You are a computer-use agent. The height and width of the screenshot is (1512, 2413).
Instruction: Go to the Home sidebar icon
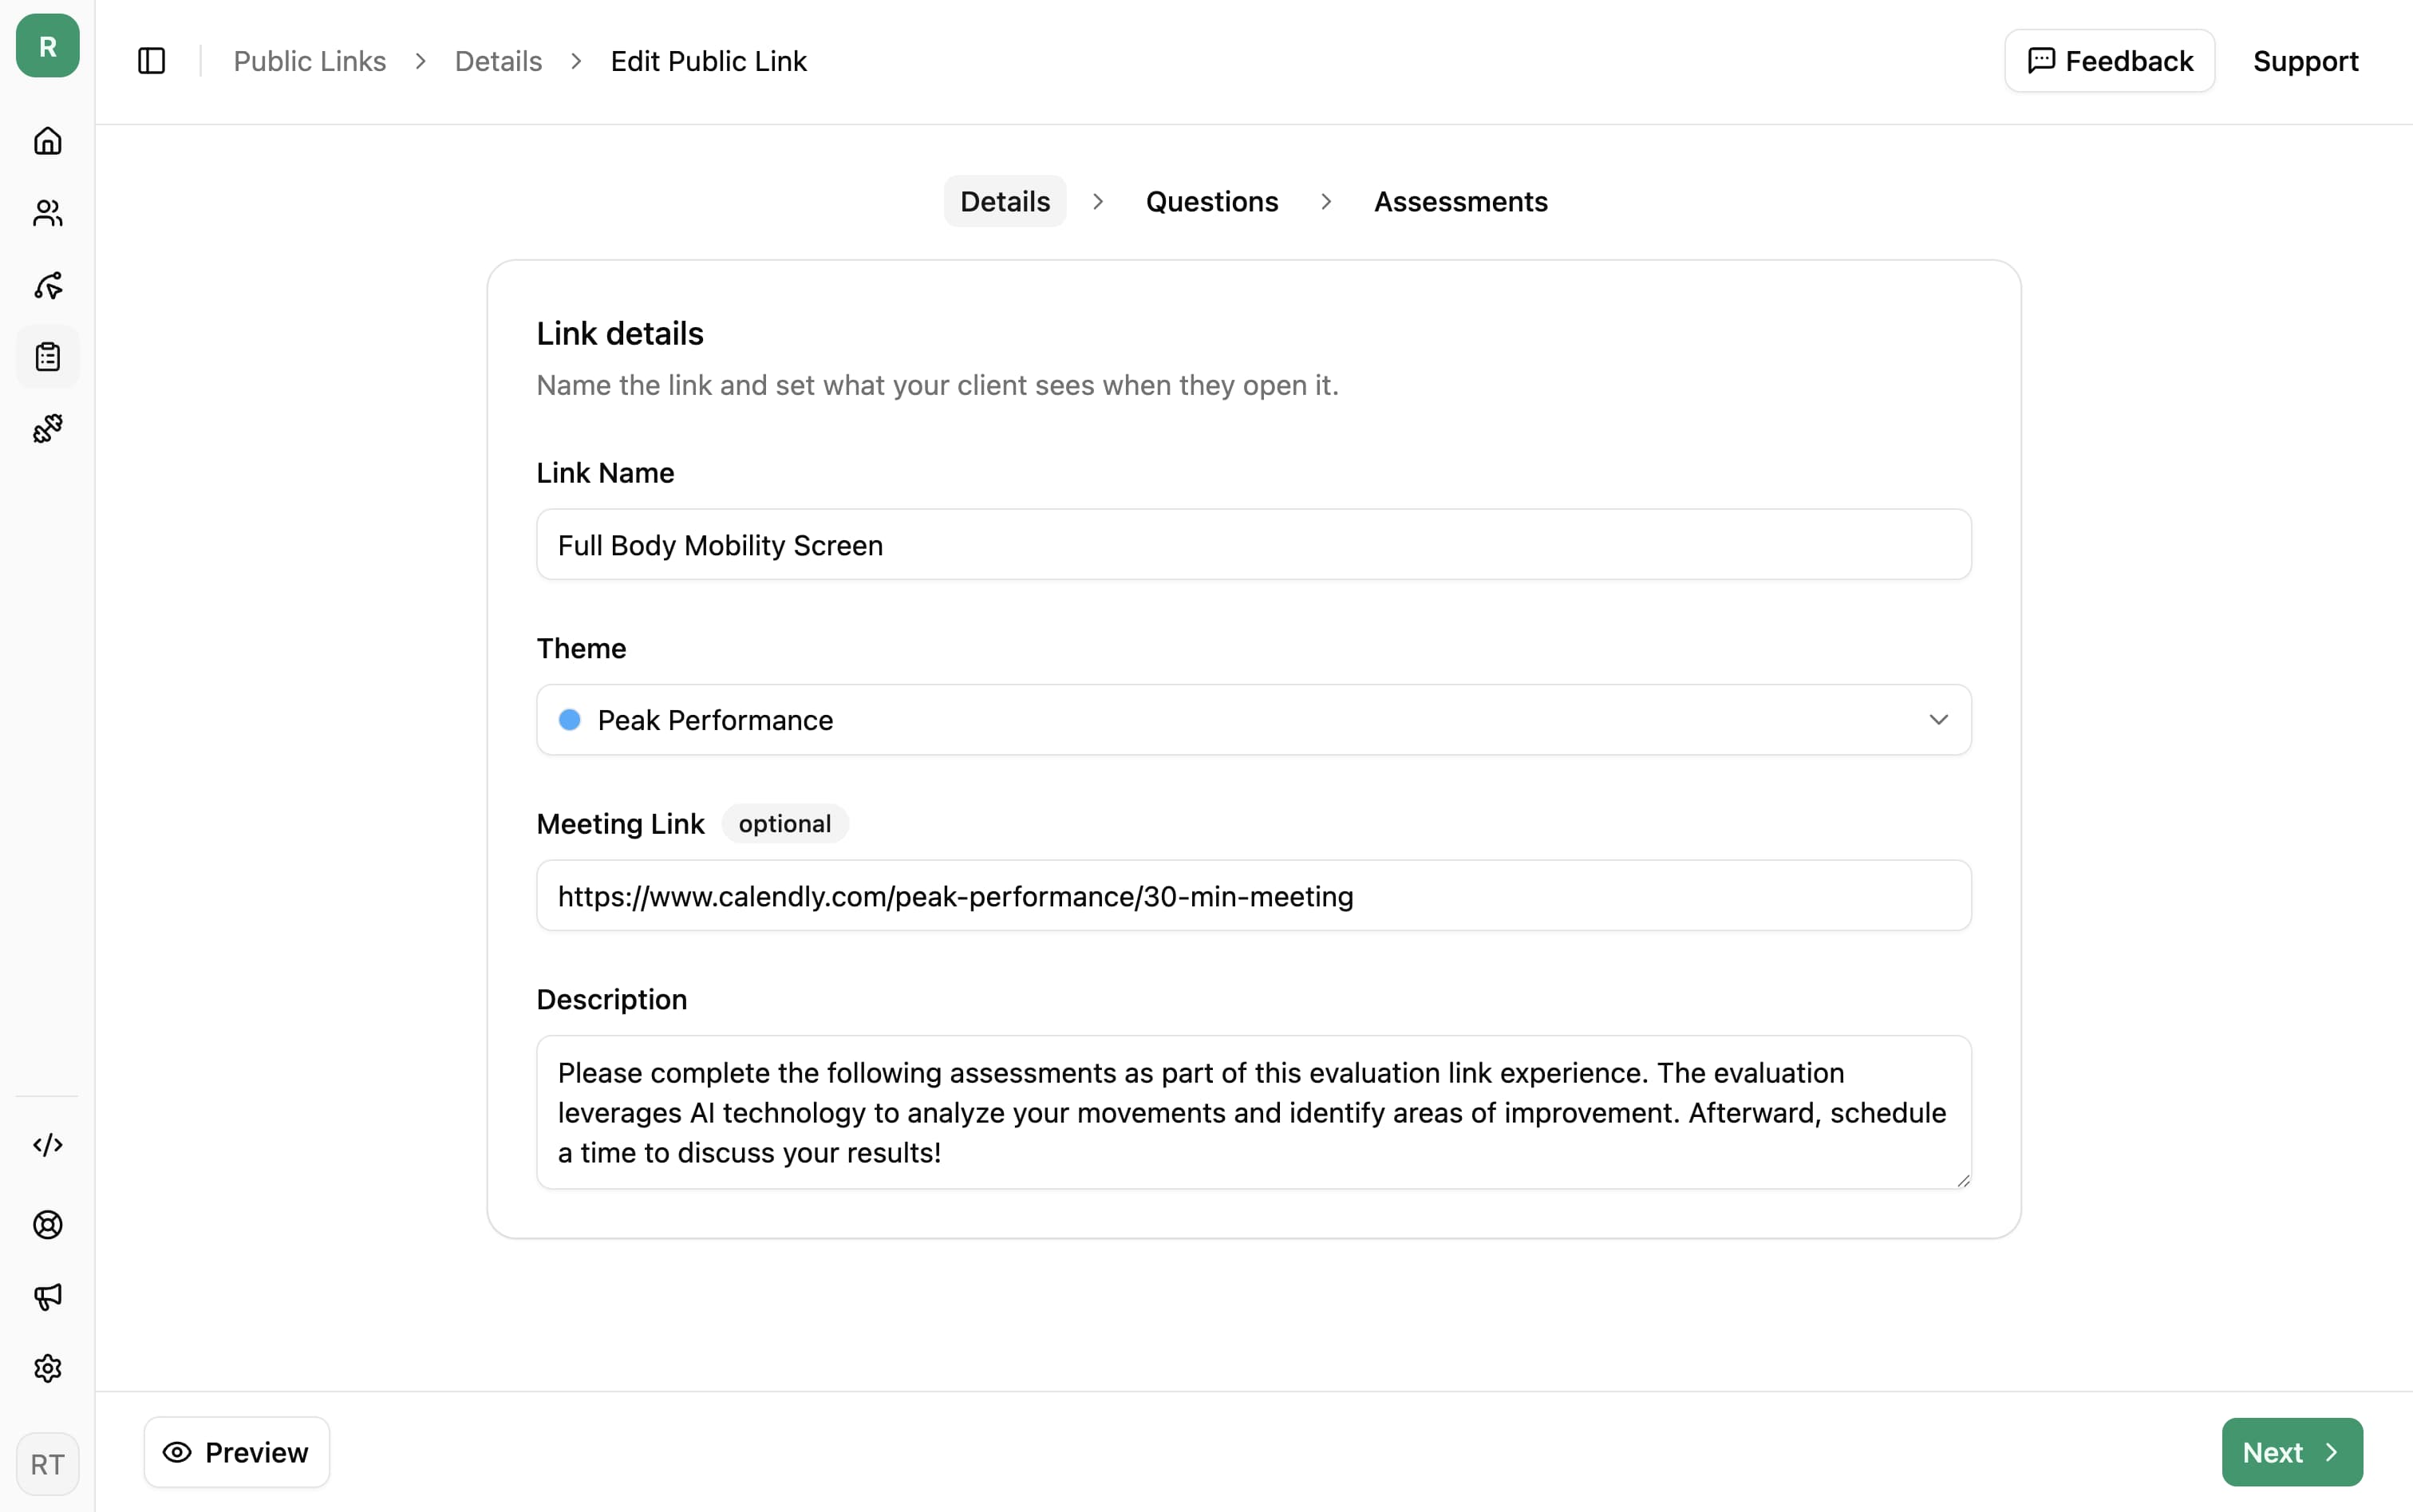[47, 141]
